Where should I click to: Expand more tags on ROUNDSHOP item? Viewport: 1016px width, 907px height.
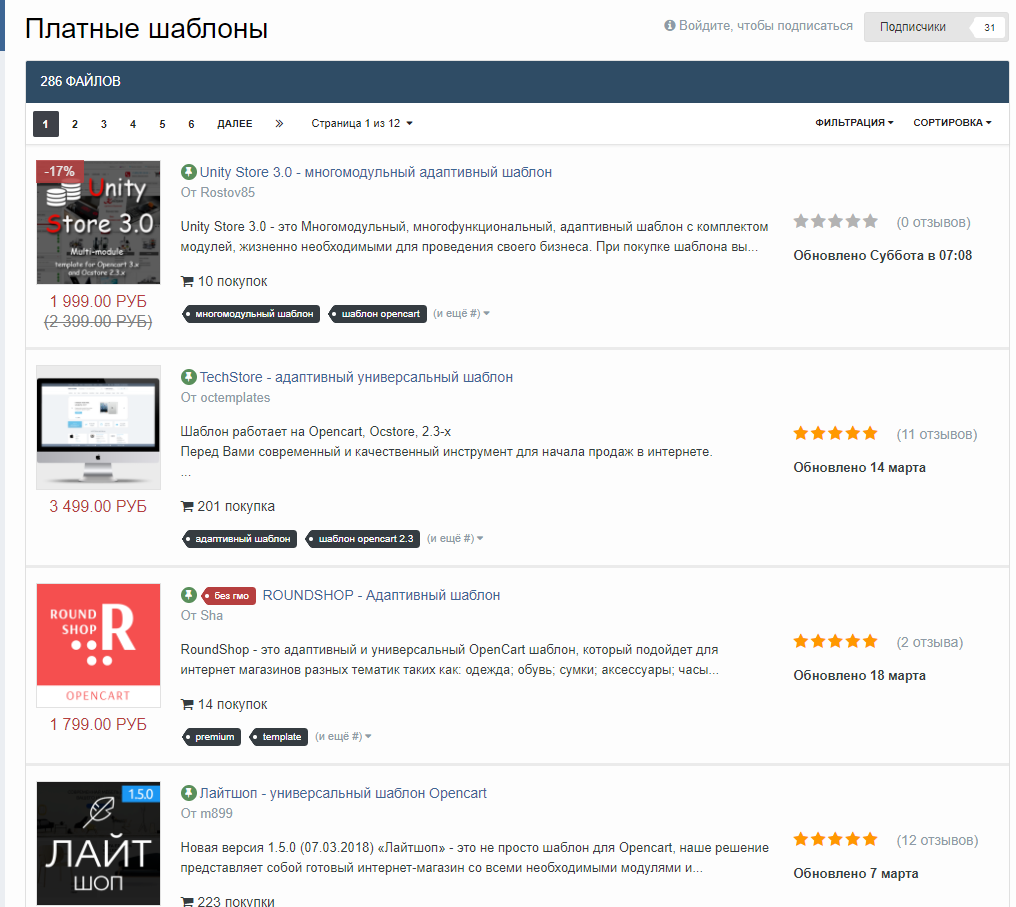click(343, 737)
